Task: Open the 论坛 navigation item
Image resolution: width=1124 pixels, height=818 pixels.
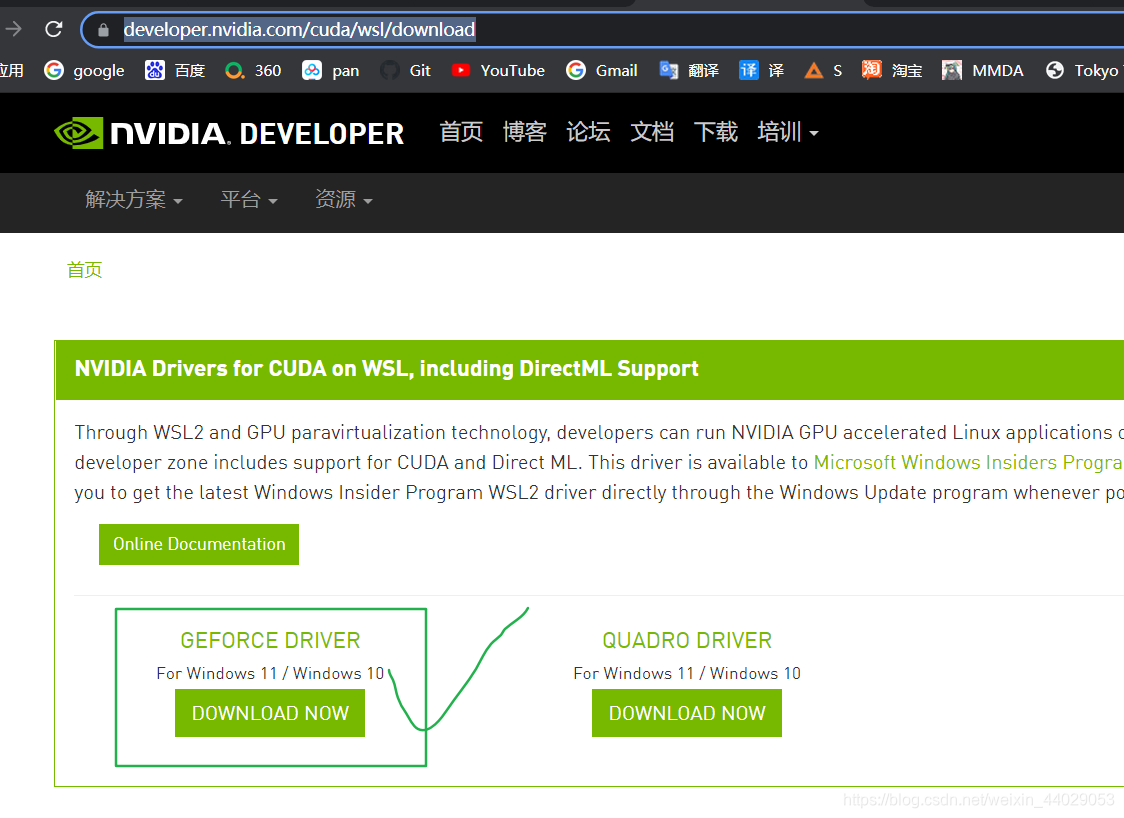Action: pyautogui.click(x=589, y=132)
